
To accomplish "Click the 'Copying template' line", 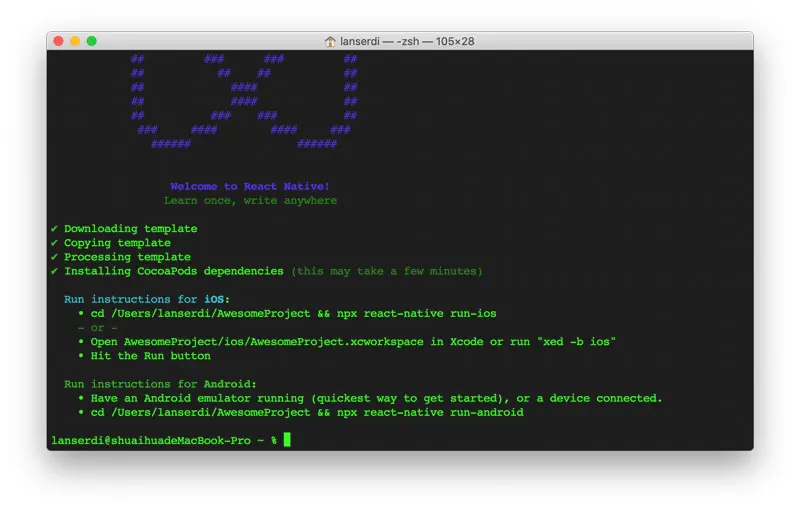I will 117,243.
